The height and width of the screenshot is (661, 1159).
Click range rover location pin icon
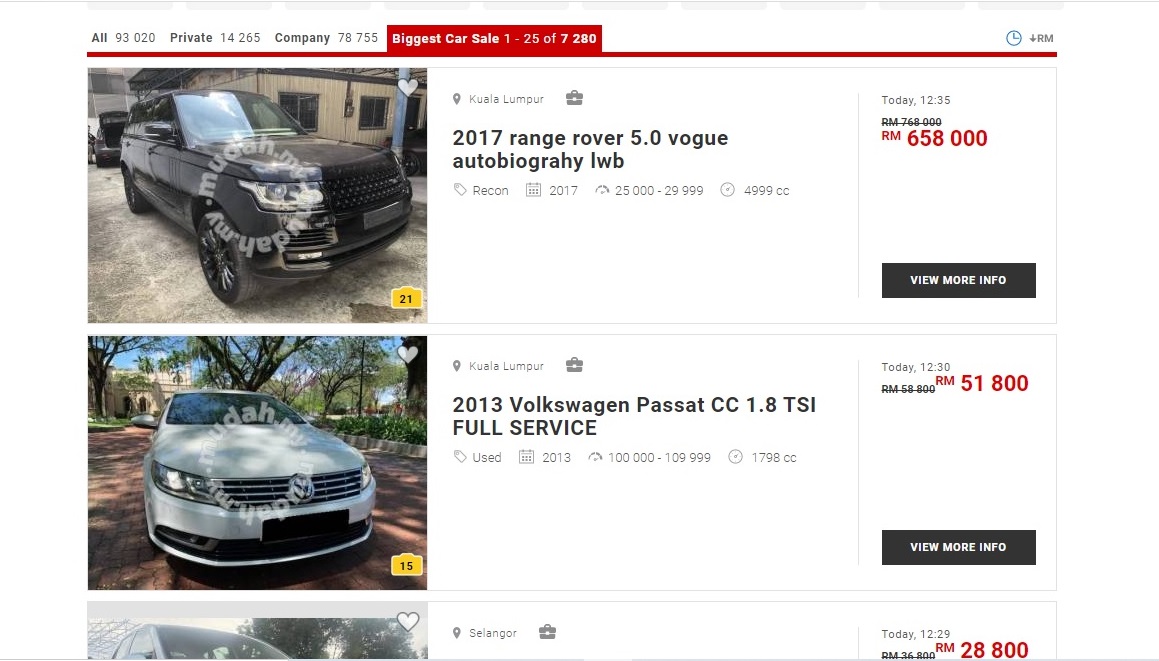click(457, 99)
